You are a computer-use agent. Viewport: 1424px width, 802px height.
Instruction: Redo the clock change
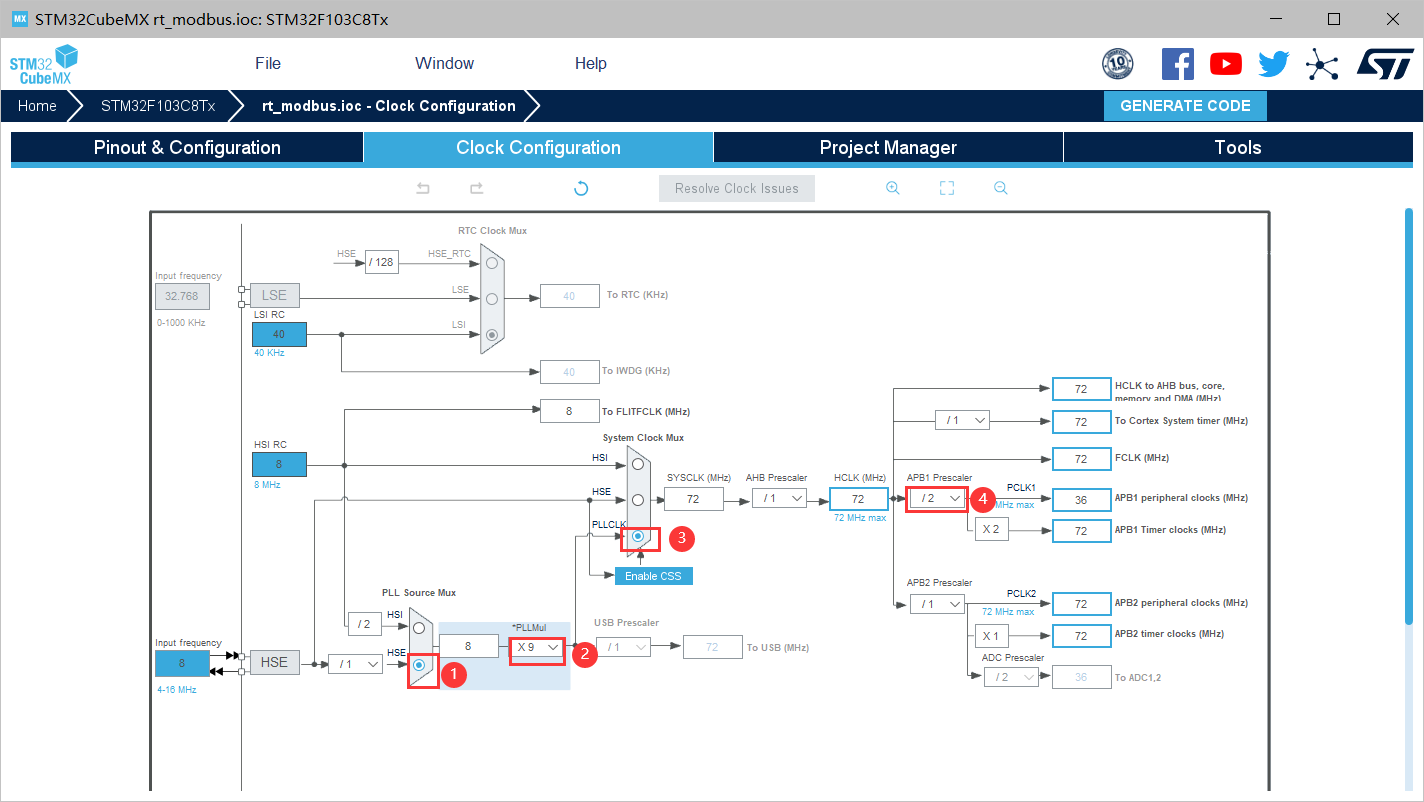(x=477, y=188)
